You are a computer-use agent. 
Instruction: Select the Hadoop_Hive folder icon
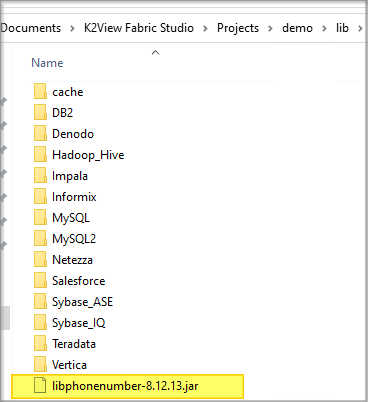click(x=40, y=155)
